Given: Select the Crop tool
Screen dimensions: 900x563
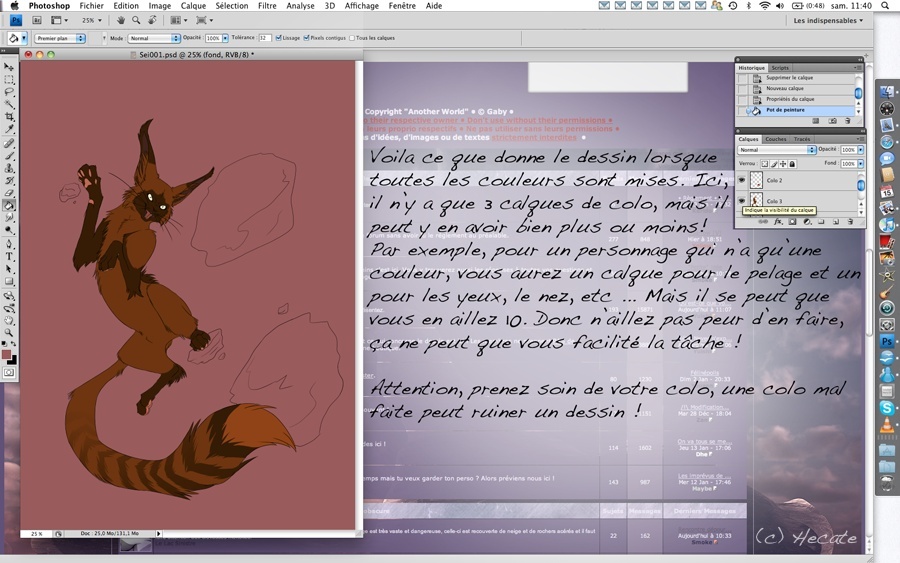Looking at the screenshot, I should pyautogui.click(x=9, y=117).
